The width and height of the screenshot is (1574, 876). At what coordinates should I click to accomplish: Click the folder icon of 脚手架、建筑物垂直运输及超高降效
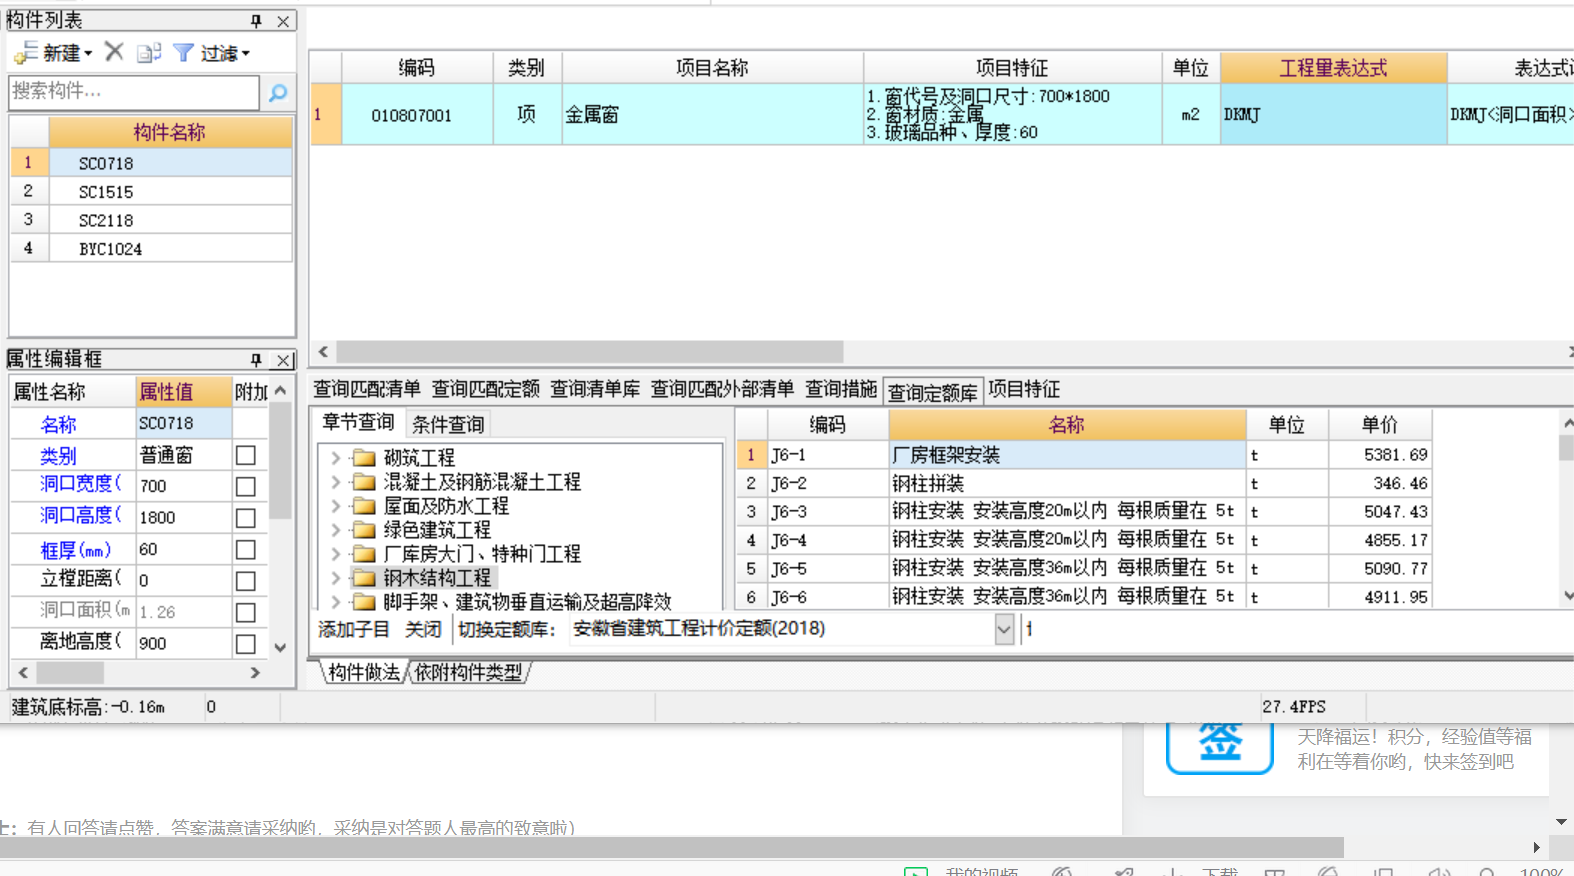pyautogui.click(x=364, y=602)
